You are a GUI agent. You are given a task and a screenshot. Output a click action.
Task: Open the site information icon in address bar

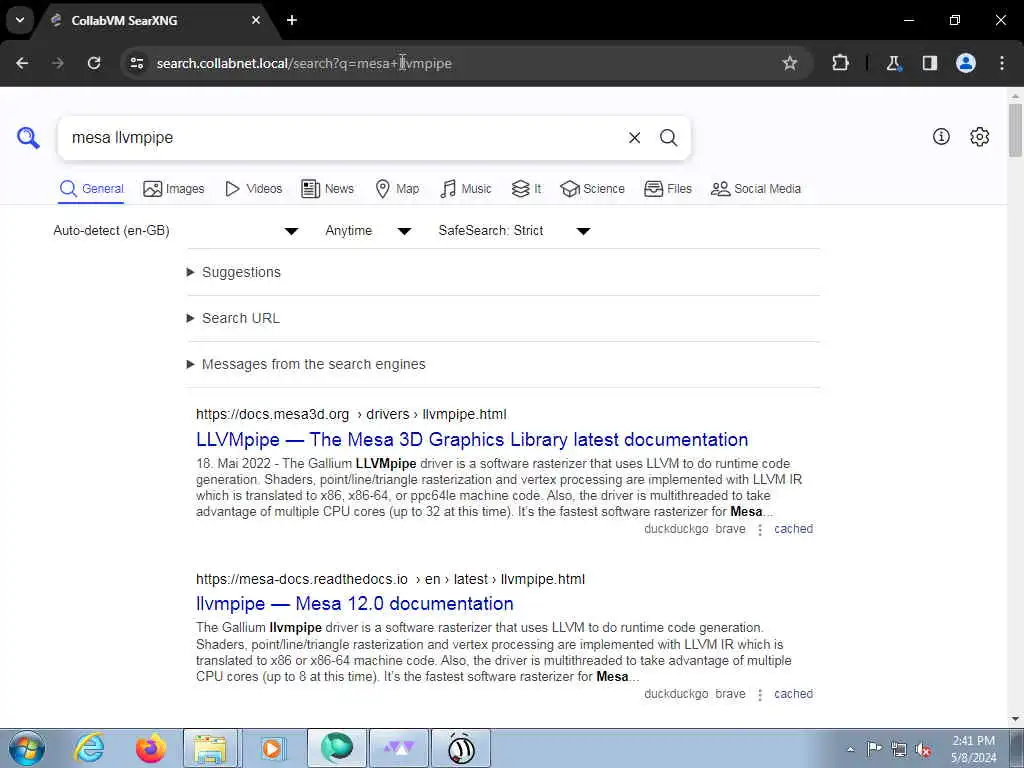point(136,63)
